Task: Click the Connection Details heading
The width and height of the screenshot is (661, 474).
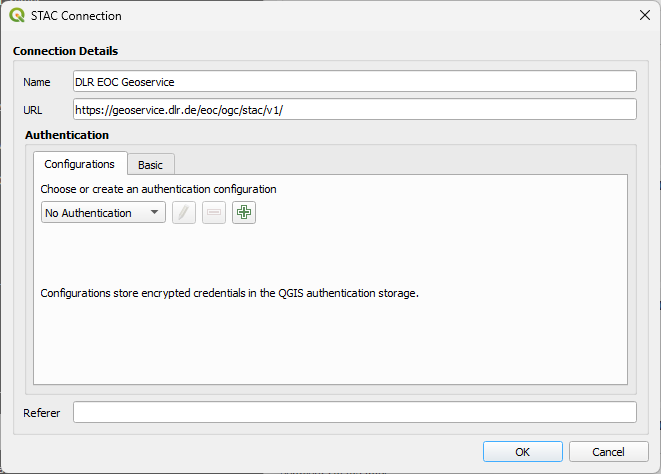Action: (x=65, y=51)
